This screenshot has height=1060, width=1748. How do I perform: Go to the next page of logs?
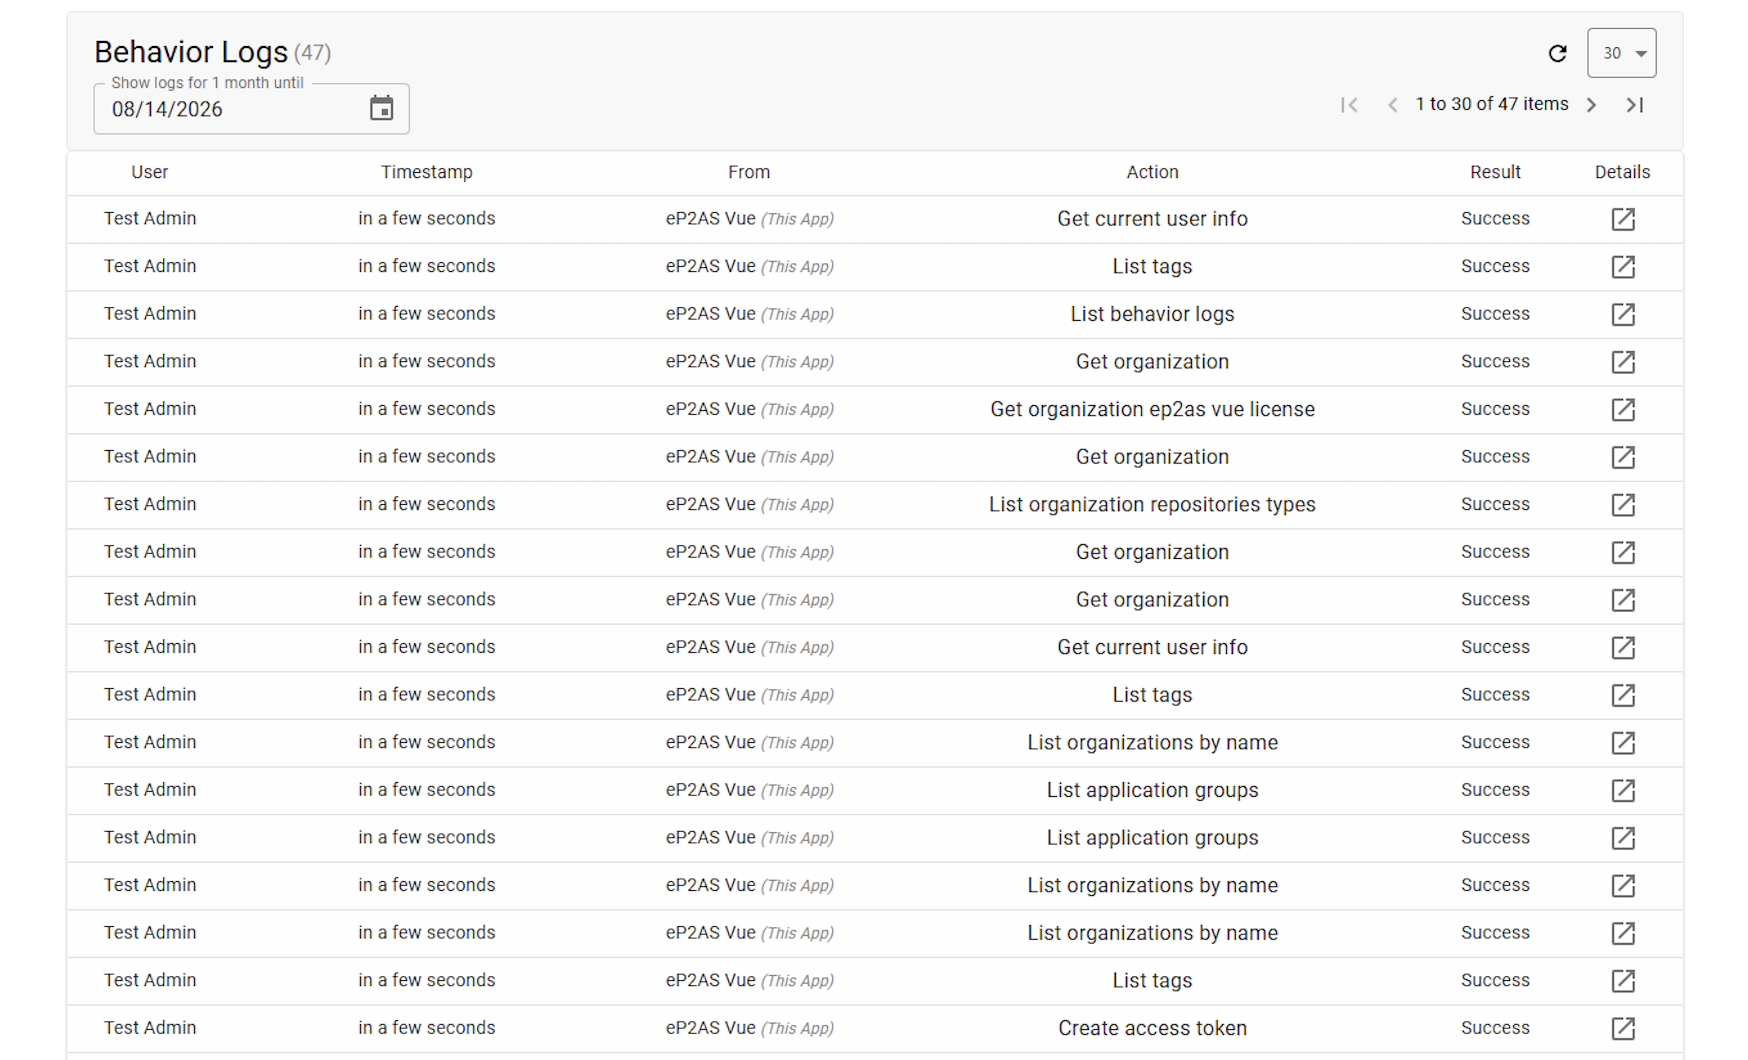[1591, 105]
